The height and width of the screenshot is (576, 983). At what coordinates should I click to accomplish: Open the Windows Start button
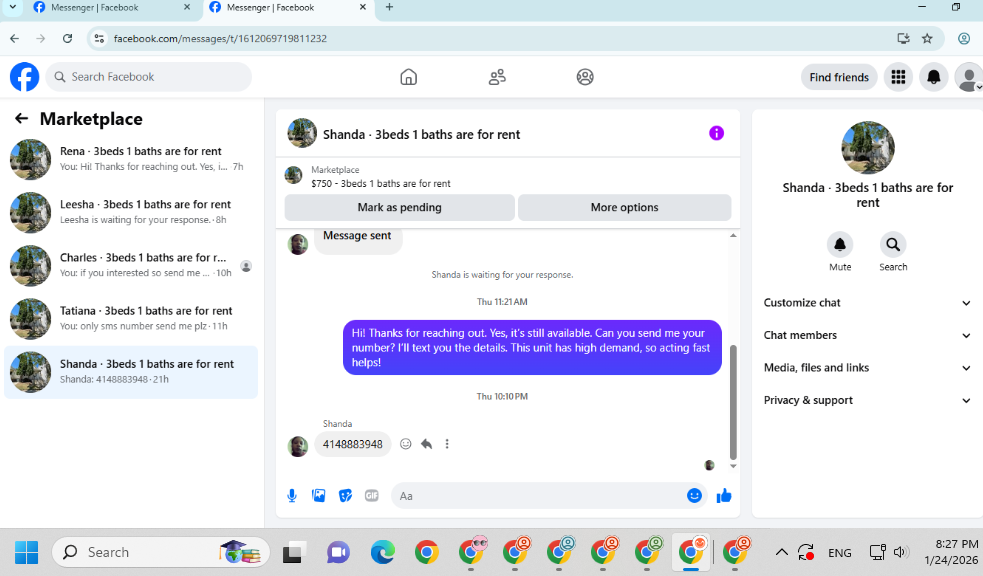point(26,552)
